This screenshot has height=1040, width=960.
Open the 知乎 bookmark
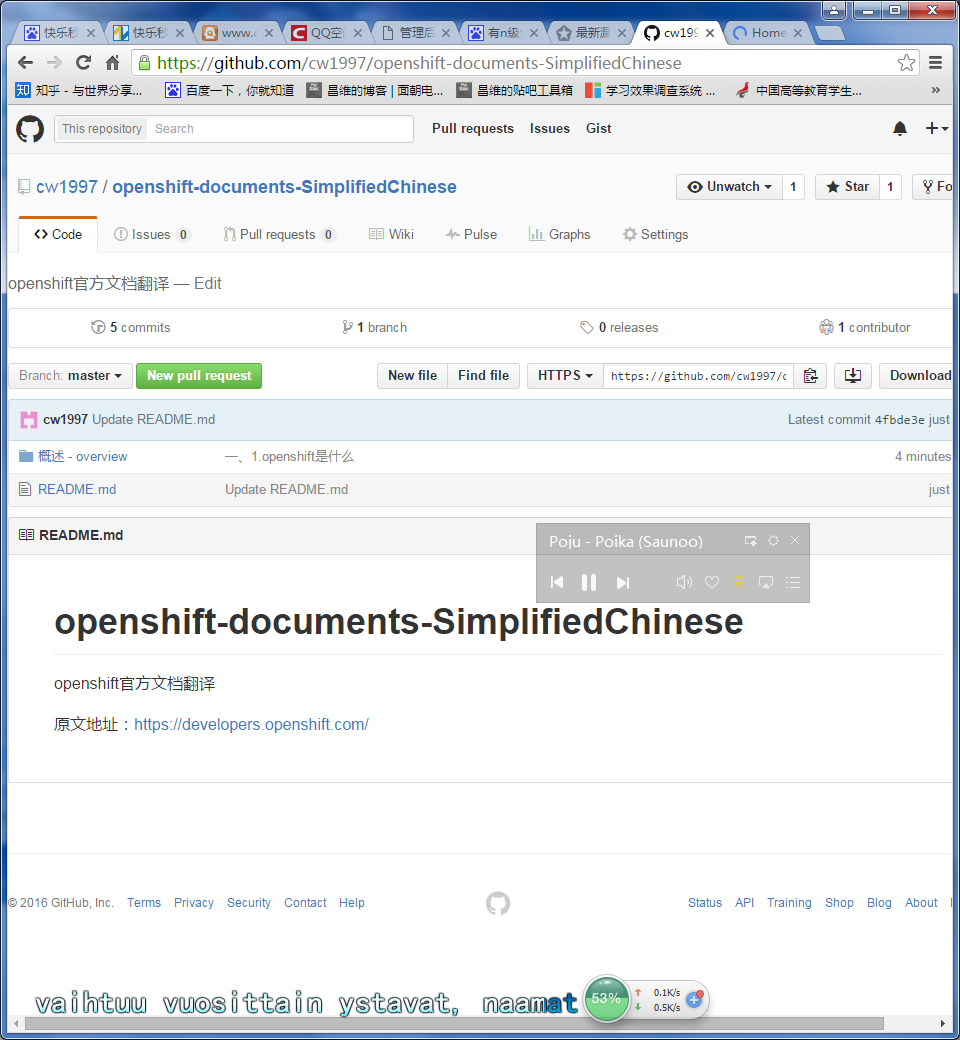(80, 90)
